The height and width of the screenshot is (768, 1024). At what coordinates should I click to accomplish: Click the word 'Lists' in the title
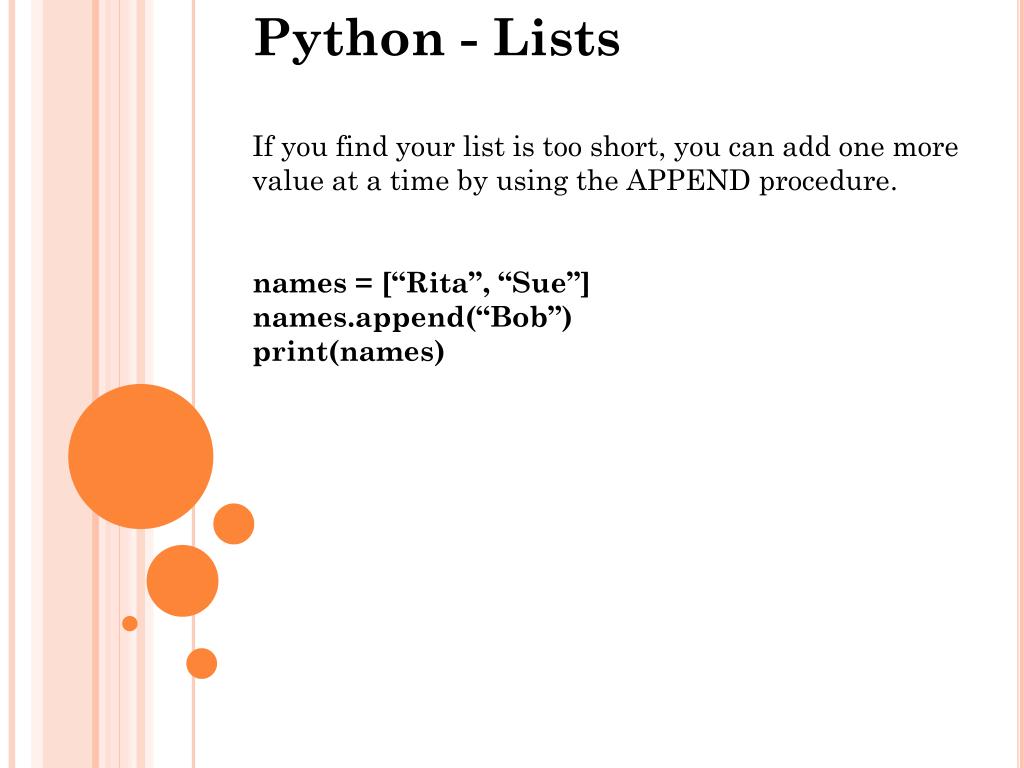point(556,39)
